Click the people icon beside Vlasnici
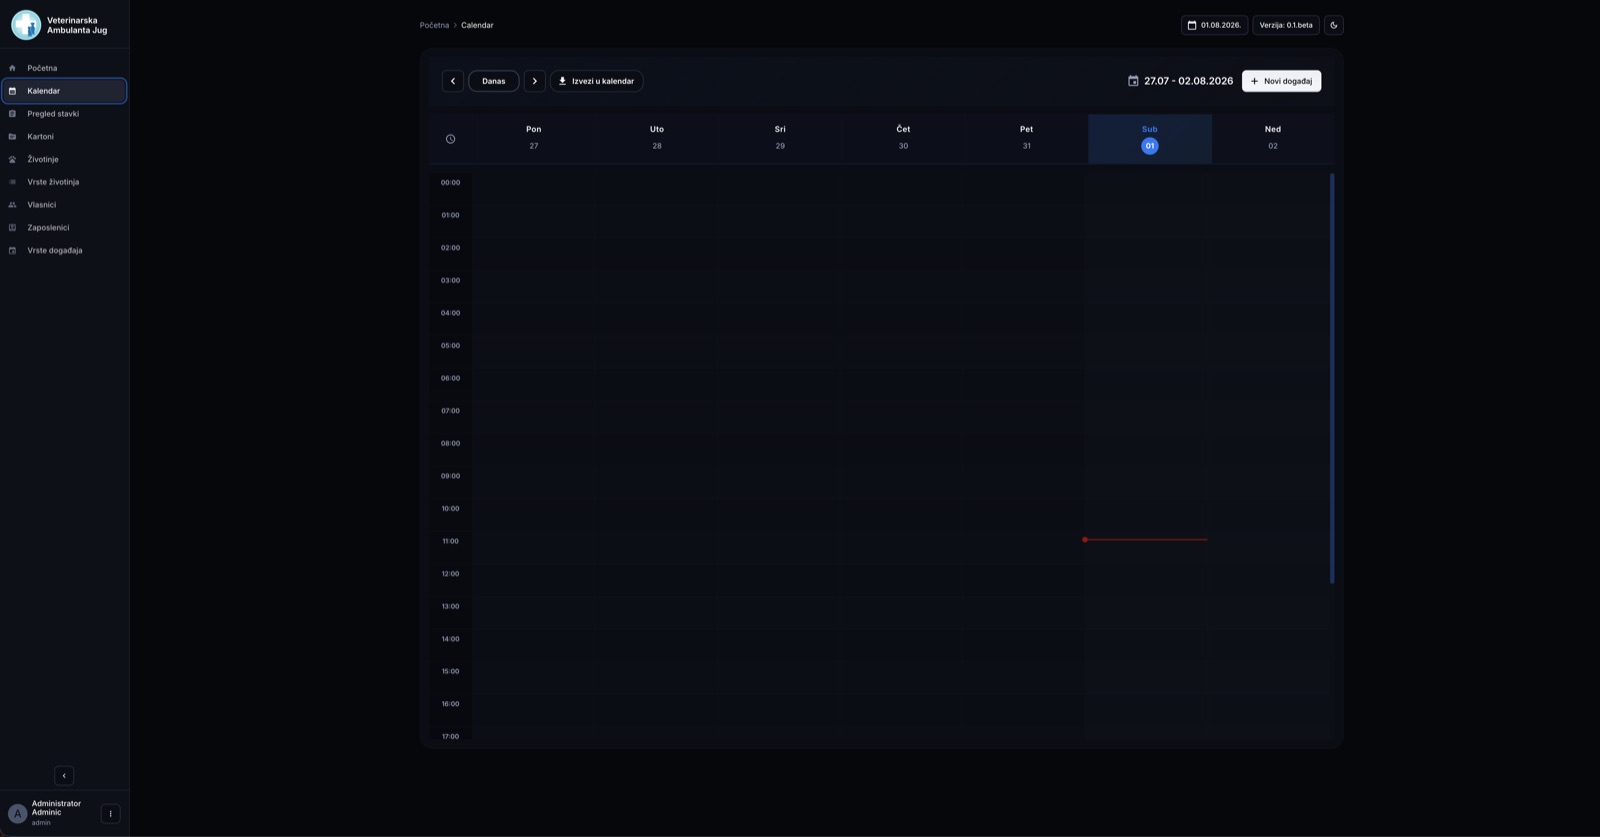Screen dimensions: 1600x837 (x=12, y=205)
